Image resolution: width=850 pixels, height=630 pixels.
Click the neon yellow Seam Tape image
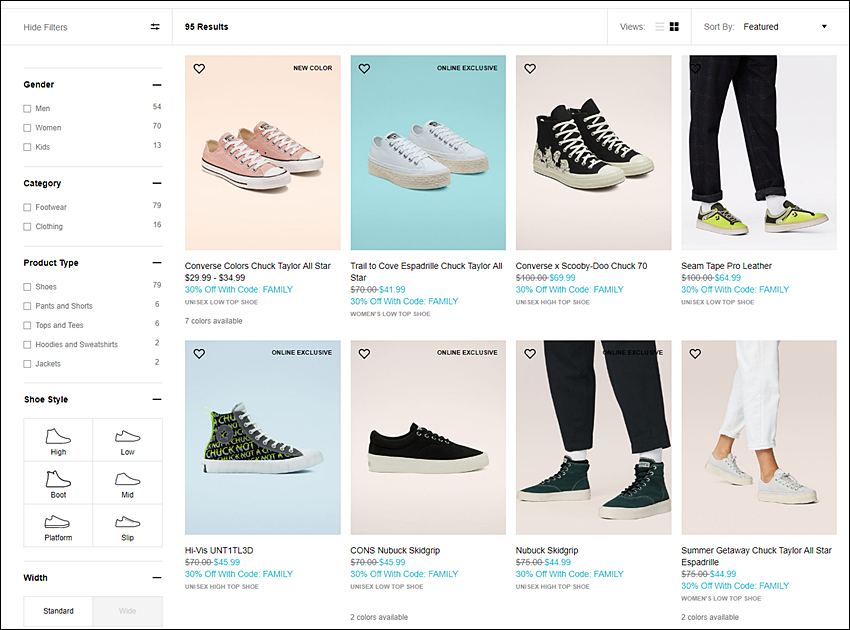pos(759,152)
